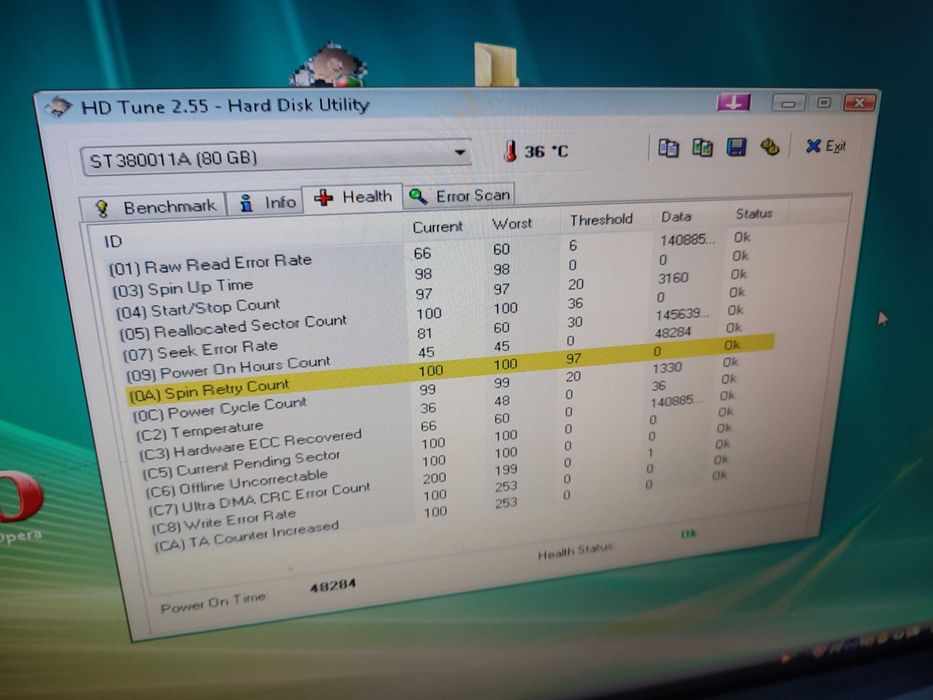Click the copy screenshot to clipboard icon
The image size is (933, 700).
pos(702,147)
